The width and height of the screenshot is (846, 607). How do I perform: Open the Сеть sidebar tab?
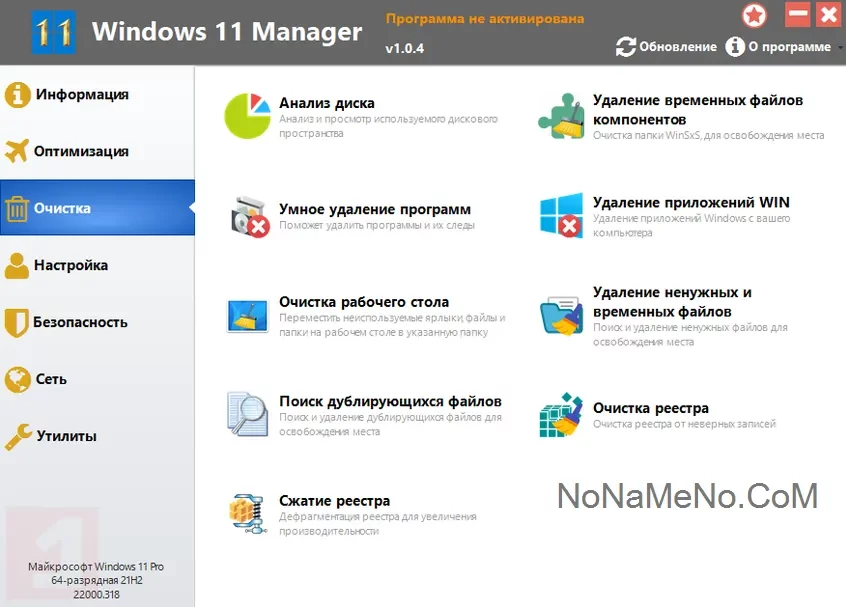tap(50, 380)
